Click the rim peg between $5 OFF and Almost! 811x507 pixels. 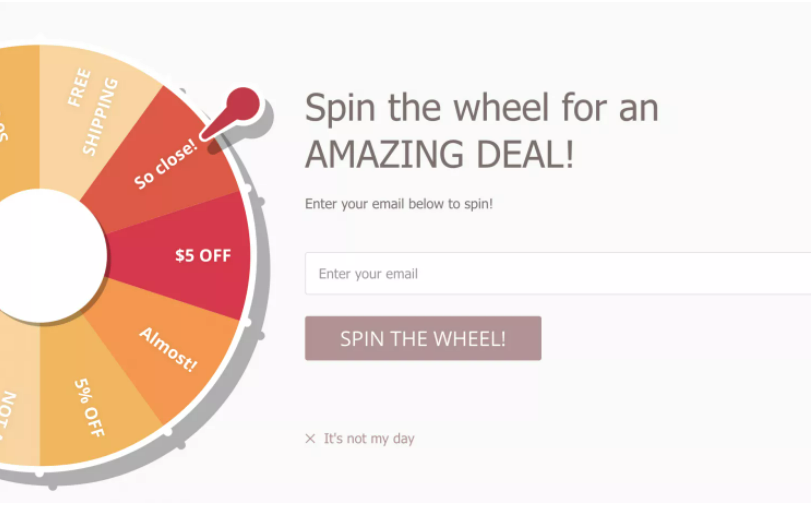coord(260,335)
